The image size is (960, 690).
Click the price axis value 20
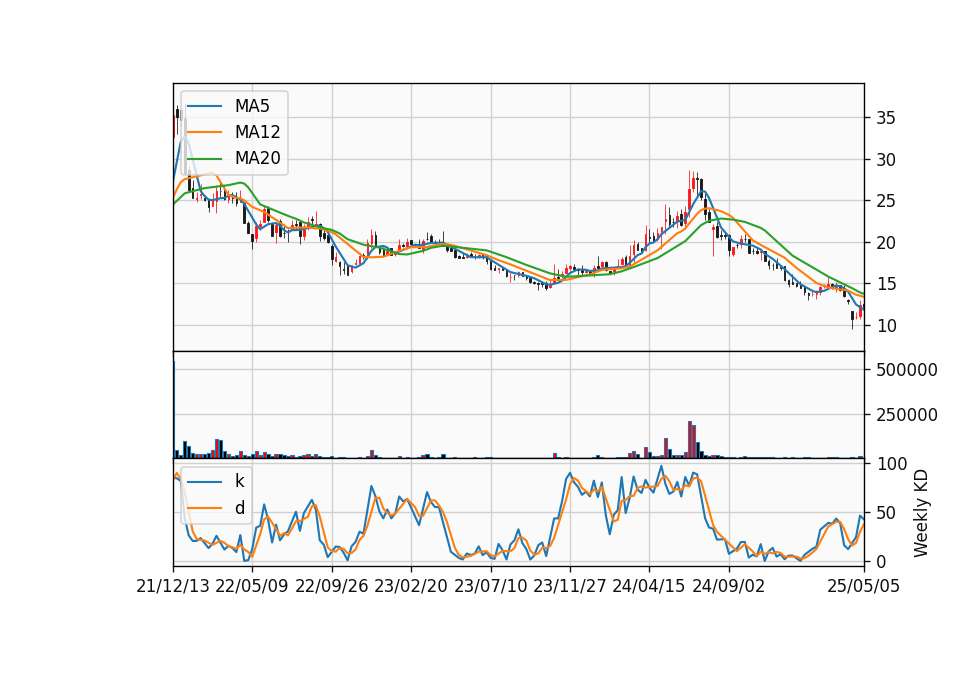pyautogui.click(x=885, y=243)
